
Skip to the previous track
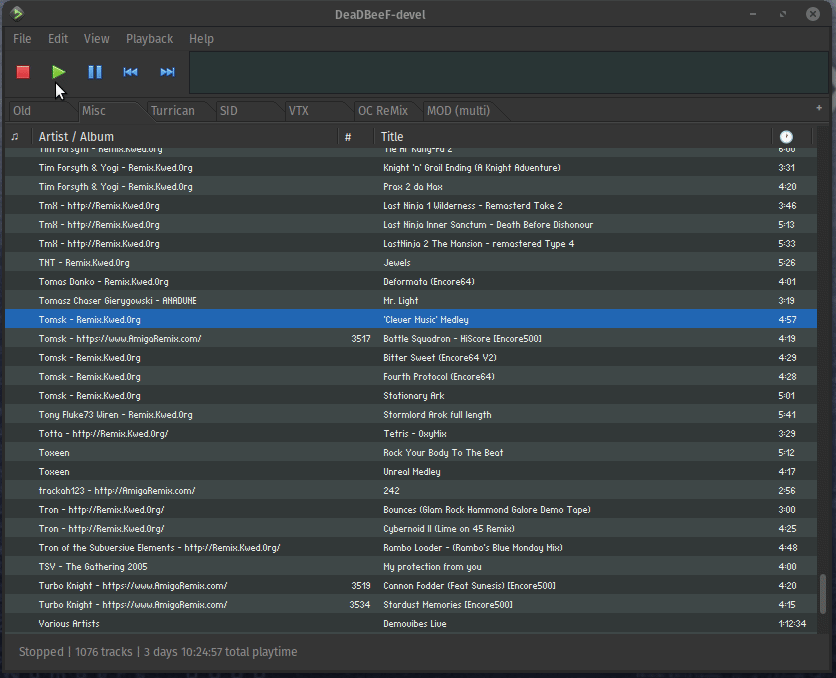click(x=131, y=72)
